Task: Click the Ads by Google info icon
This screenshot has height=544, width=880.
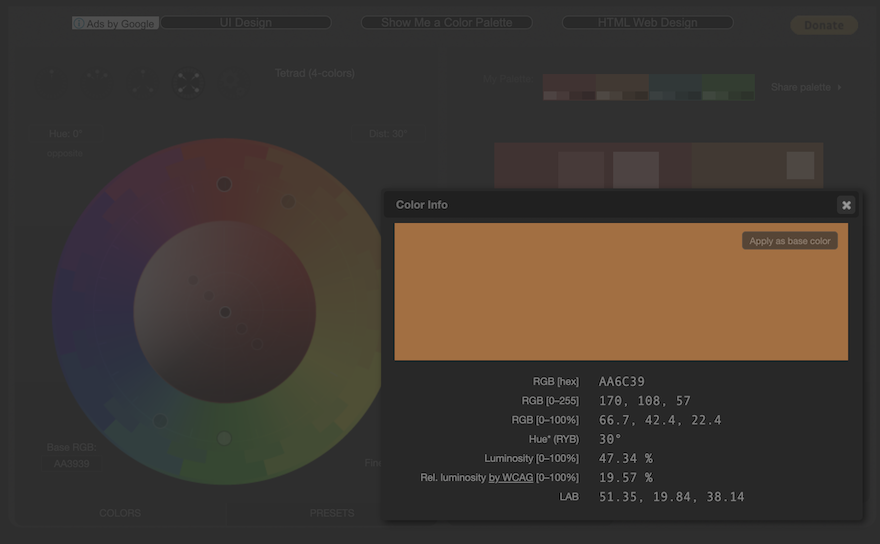Action: click(79, 23)
